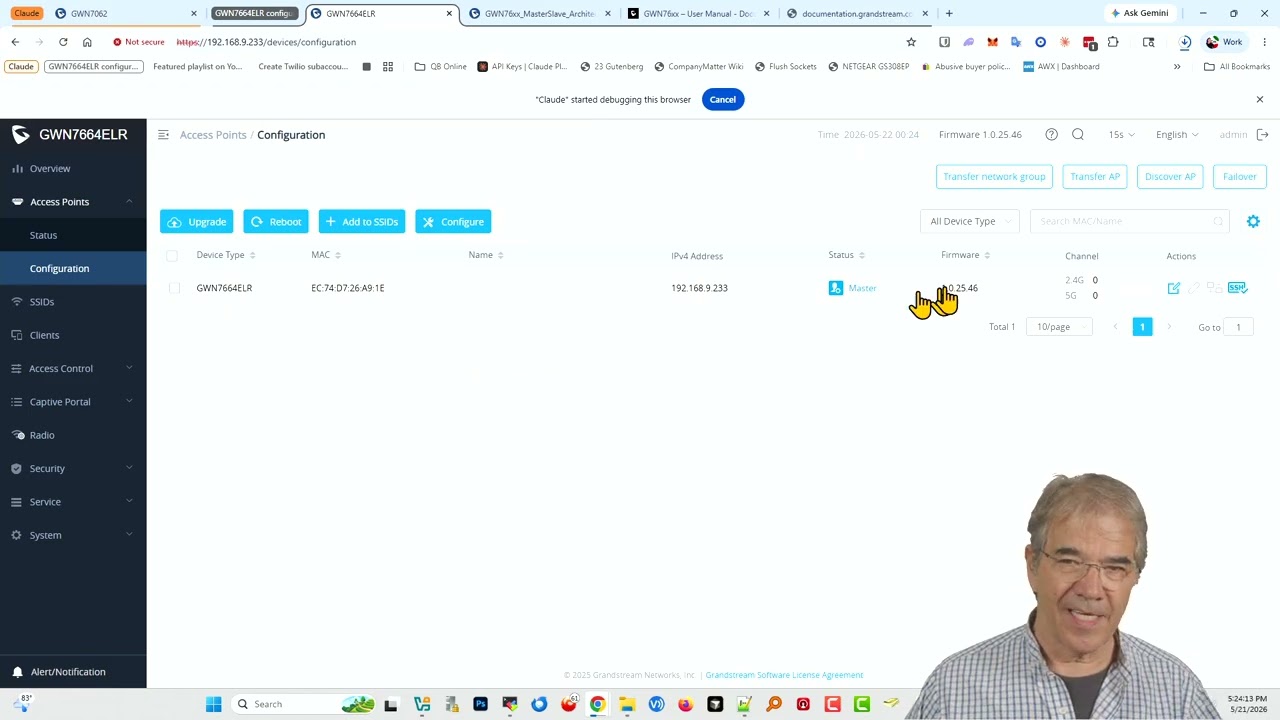Collapse the sidebar with the menu fold icon
This screenshot has height=720, width=1280.
coord(163,134)
